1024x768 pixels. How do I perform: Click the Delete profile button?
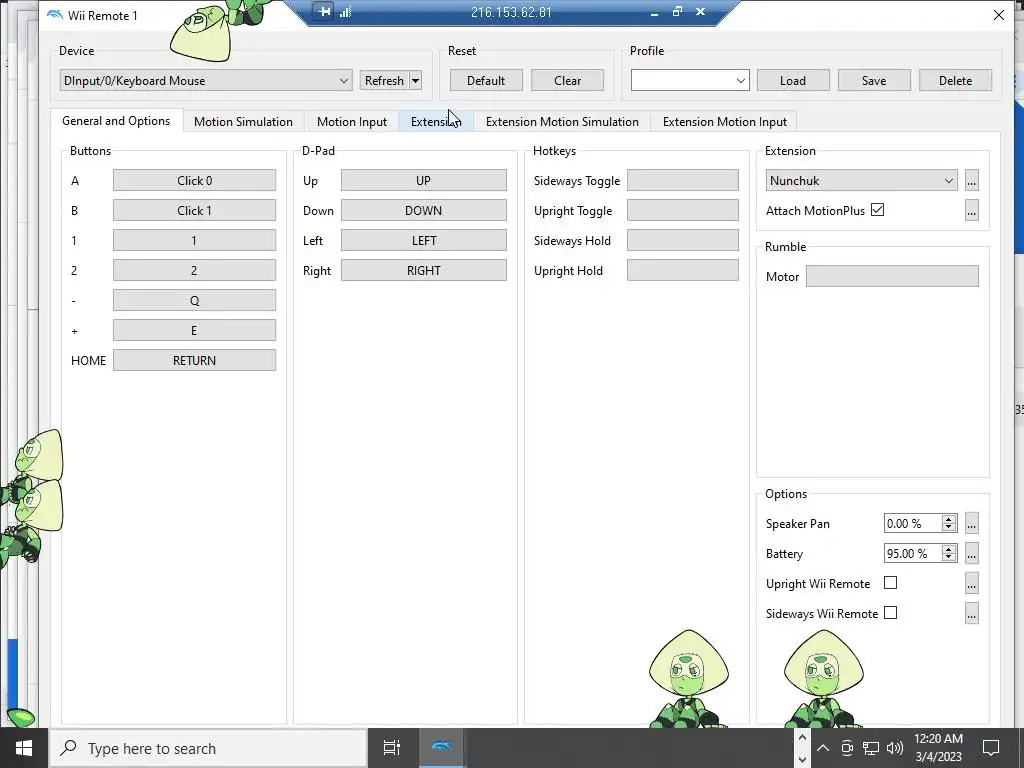click(955, 81)
